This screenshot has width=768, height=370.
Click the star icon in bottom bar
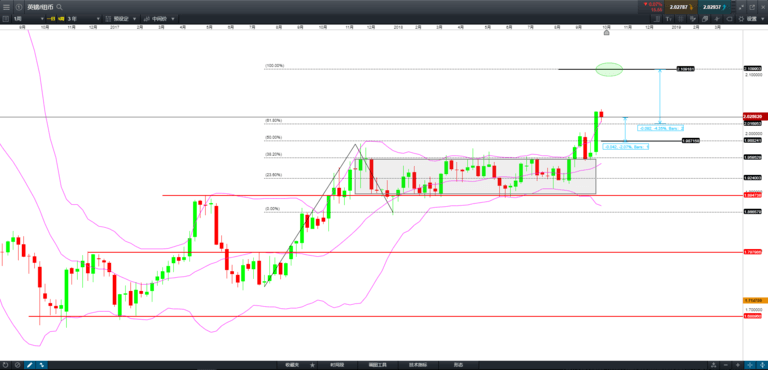(312, 365)
